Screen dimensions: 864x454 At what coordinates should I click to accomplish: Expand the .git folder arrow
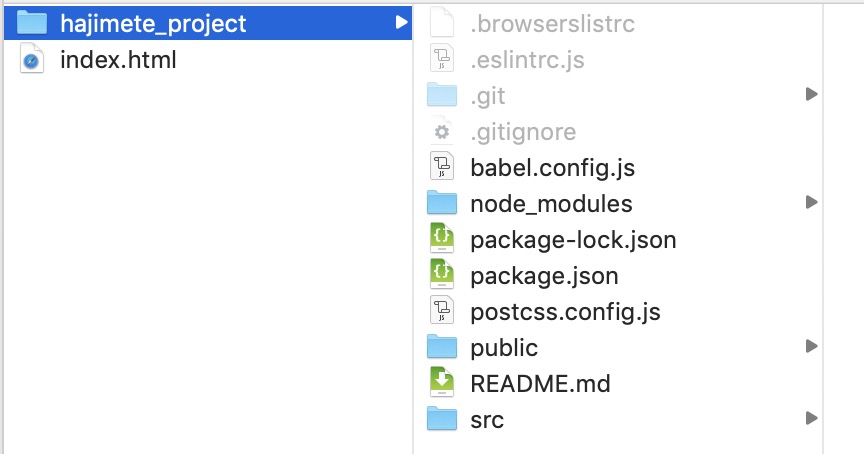(x=811, y=94)
